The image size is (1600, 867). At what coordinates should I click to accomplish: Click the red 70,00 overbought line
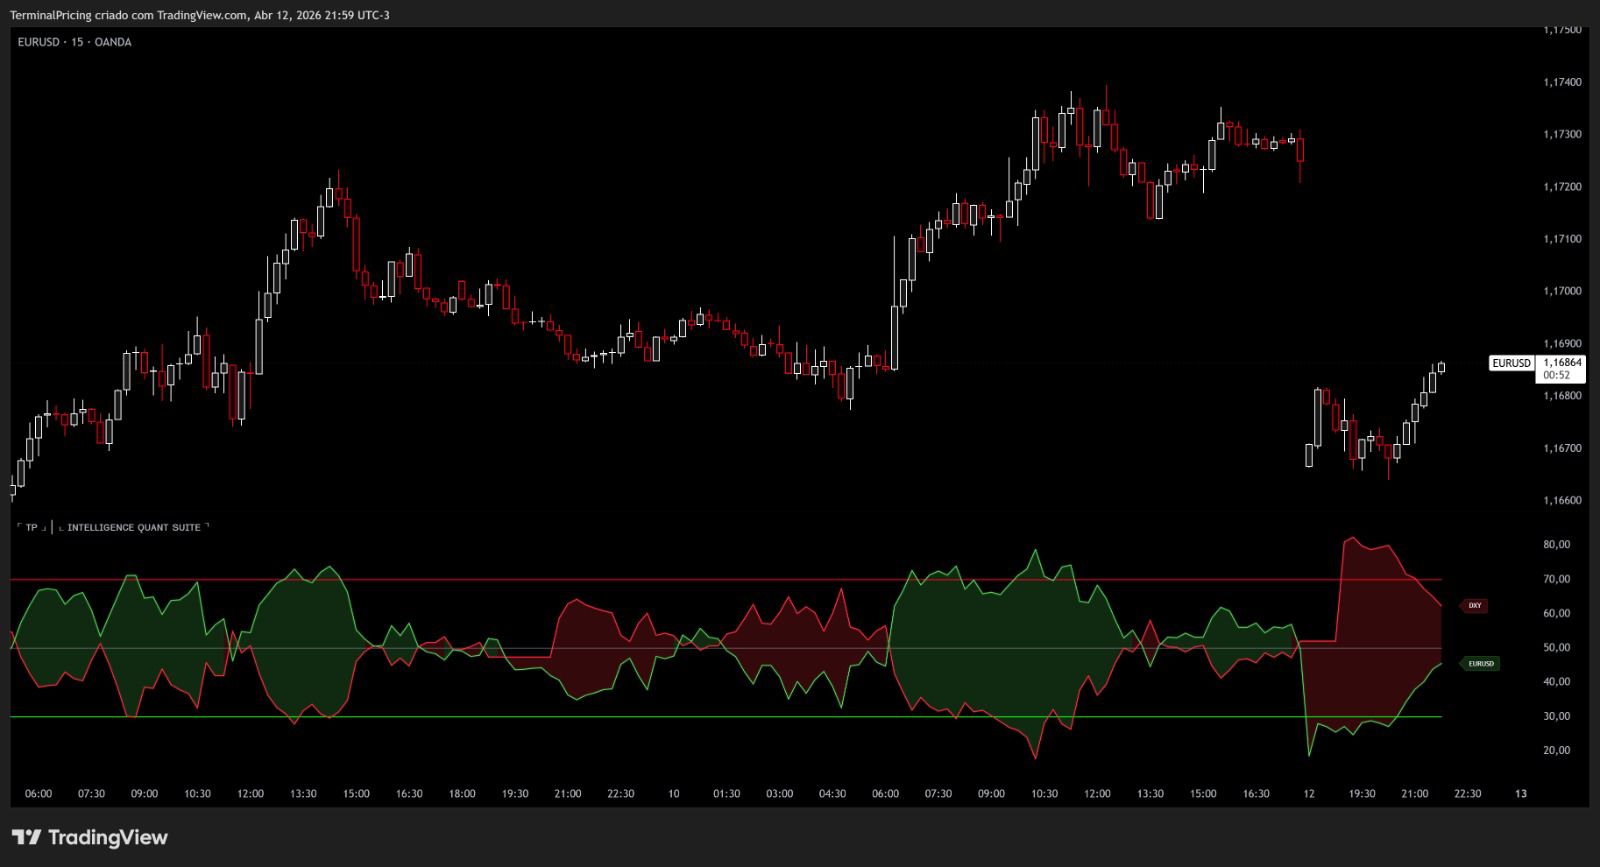[x=700, y=580]
